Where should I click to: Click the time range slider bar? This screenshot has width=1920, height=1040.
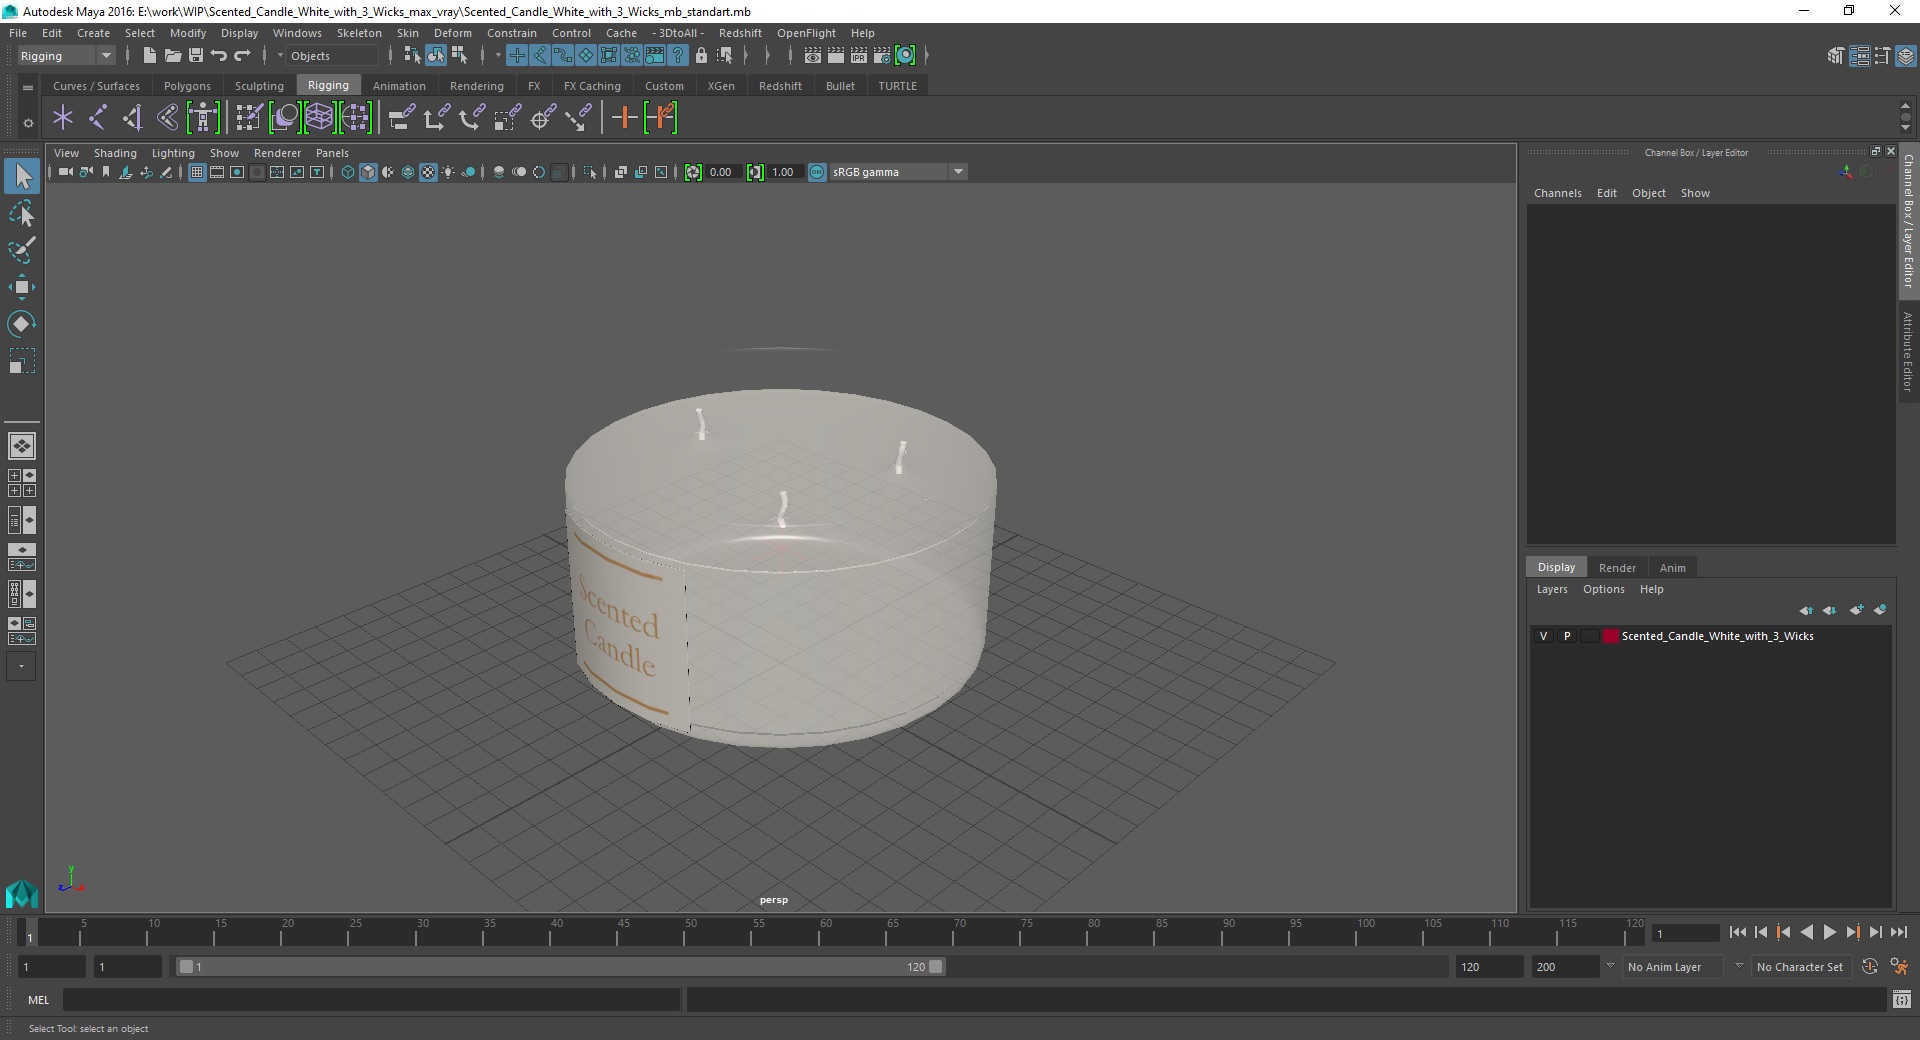[560, 967]
